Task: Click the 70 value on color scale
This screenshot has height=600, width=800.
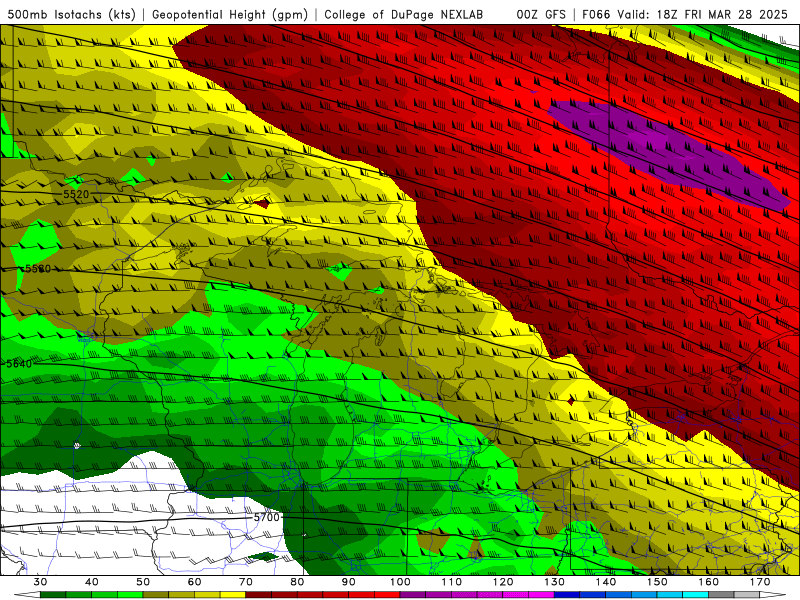Action: (x=246, y=582)
